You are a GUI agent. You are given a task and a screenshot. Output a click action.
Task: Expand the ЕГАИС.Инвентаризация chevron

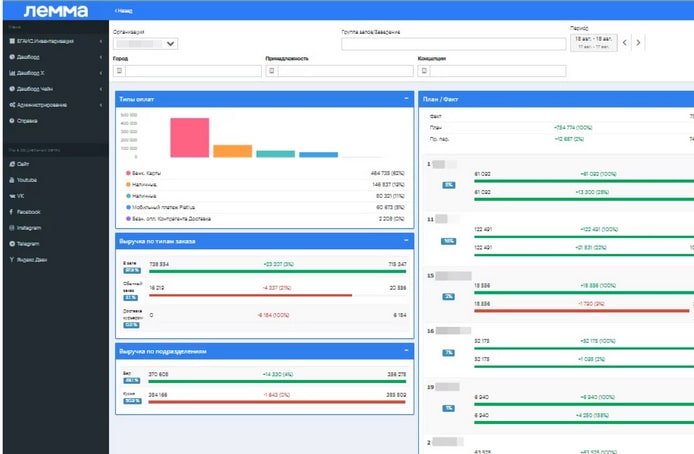coord(101,42)
